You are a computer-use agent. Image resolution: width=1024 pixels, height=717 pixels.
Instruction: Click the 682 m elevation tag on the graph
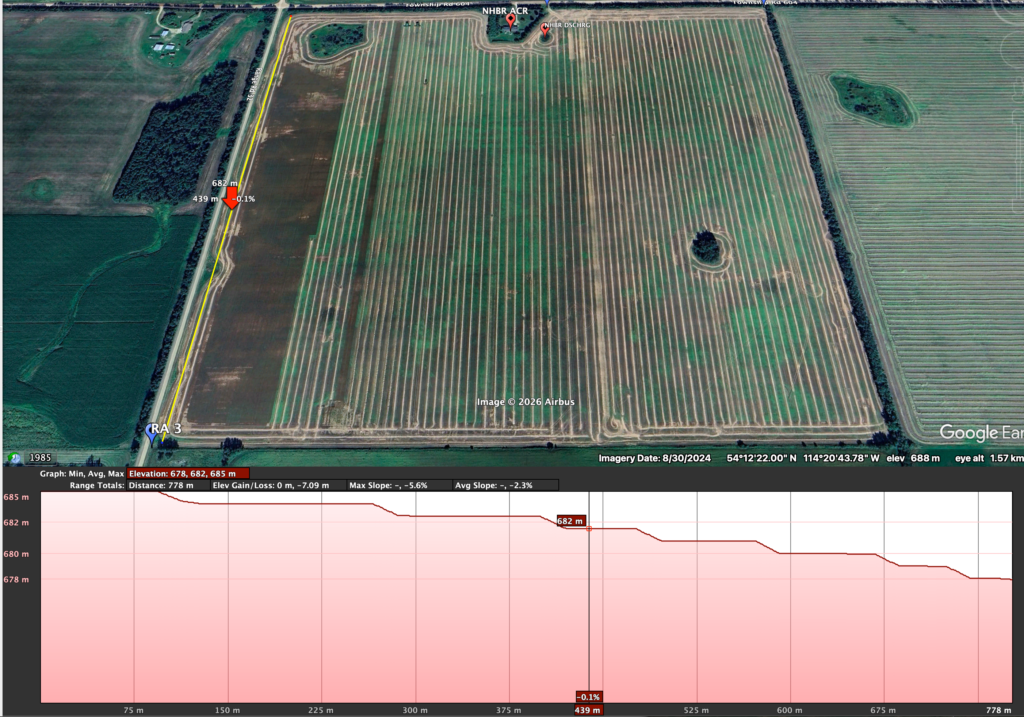pyautogui.click(x=569, y=521)
